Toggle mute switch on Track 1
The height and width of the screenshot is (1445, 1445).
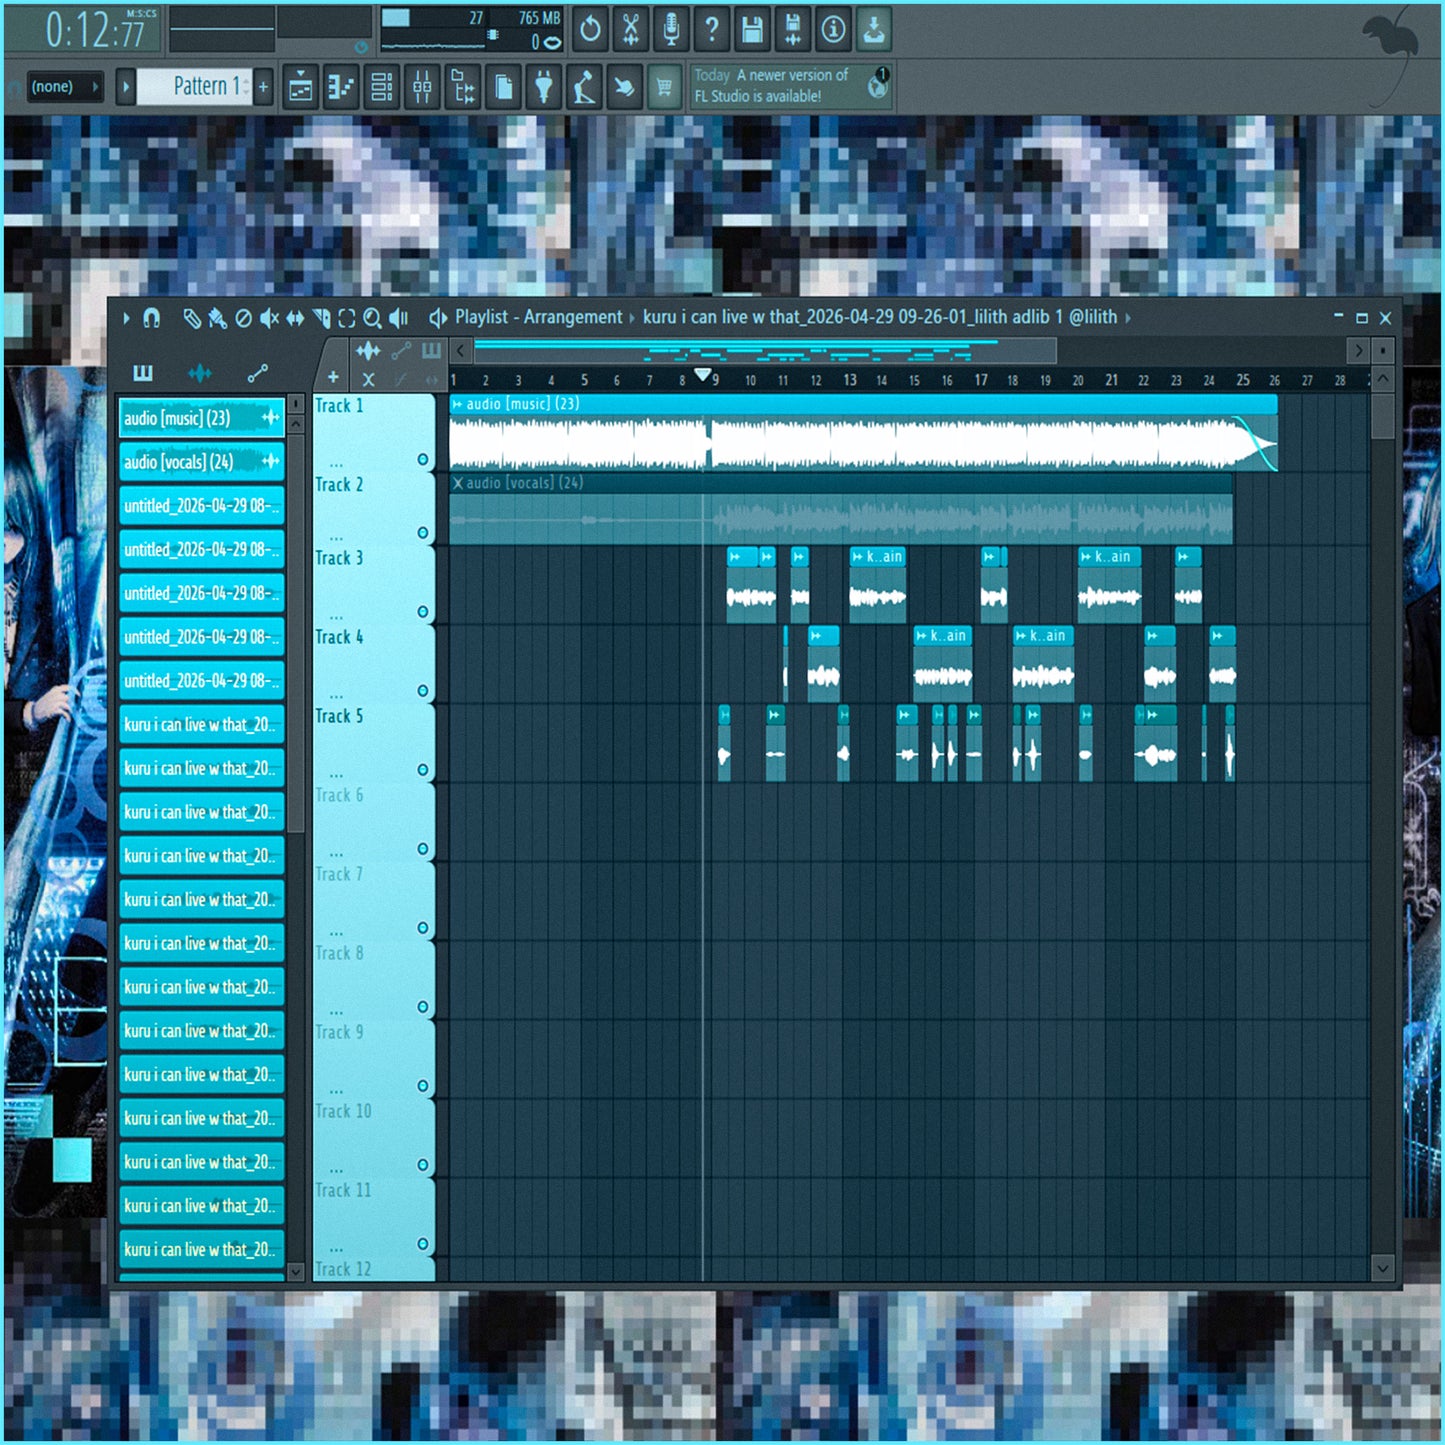[x=423, y=460]
